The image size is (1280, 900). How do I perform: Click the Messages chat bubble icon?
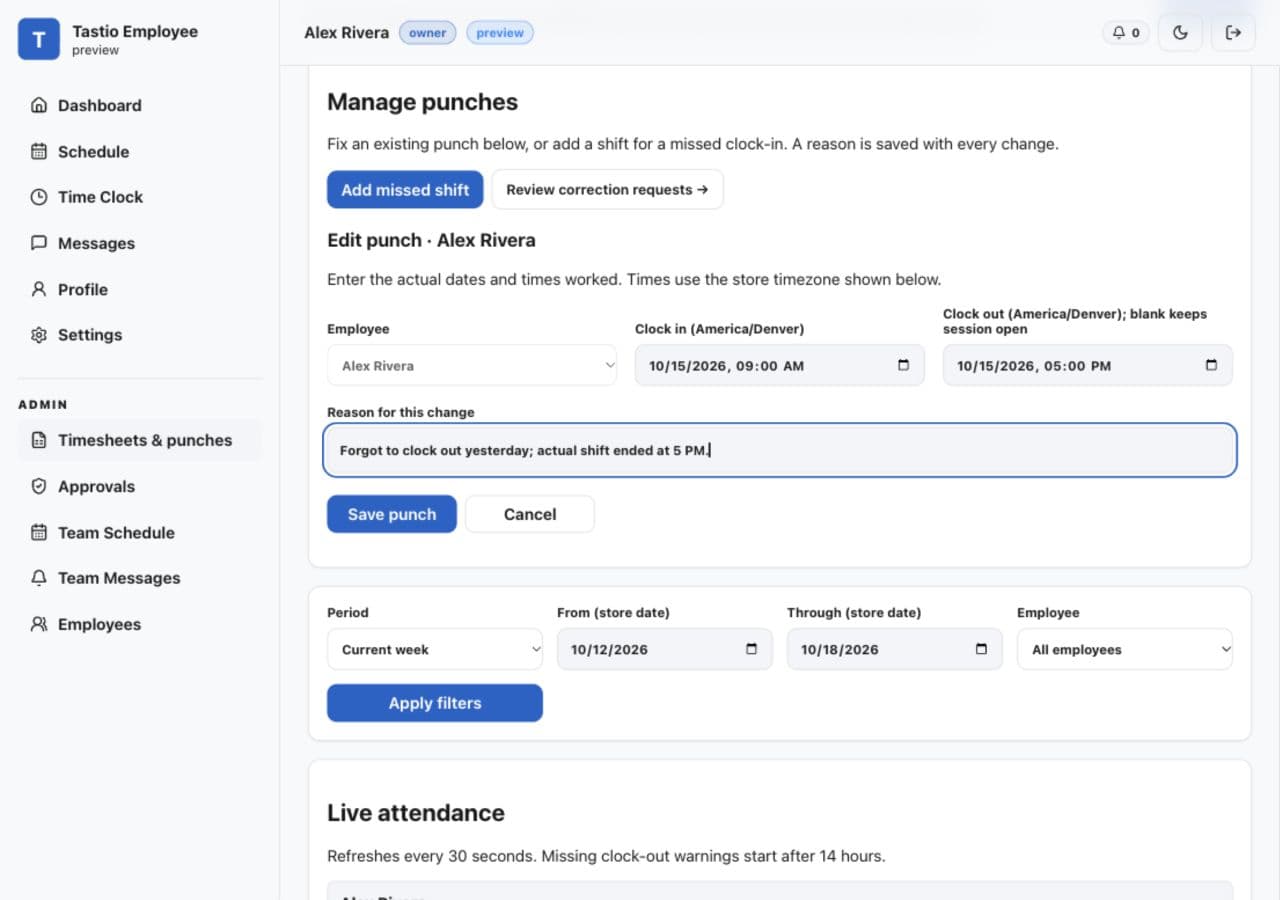(39, 243)
